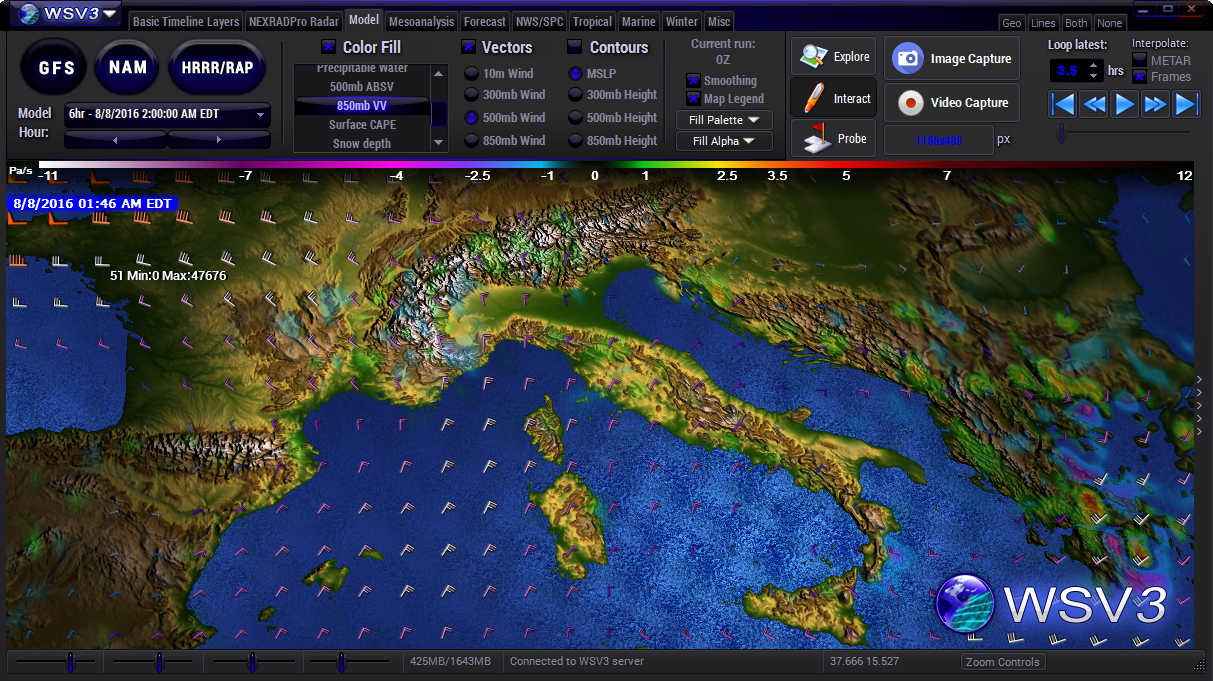Toggle the Vectors checkbox

[x=468, y=47]
